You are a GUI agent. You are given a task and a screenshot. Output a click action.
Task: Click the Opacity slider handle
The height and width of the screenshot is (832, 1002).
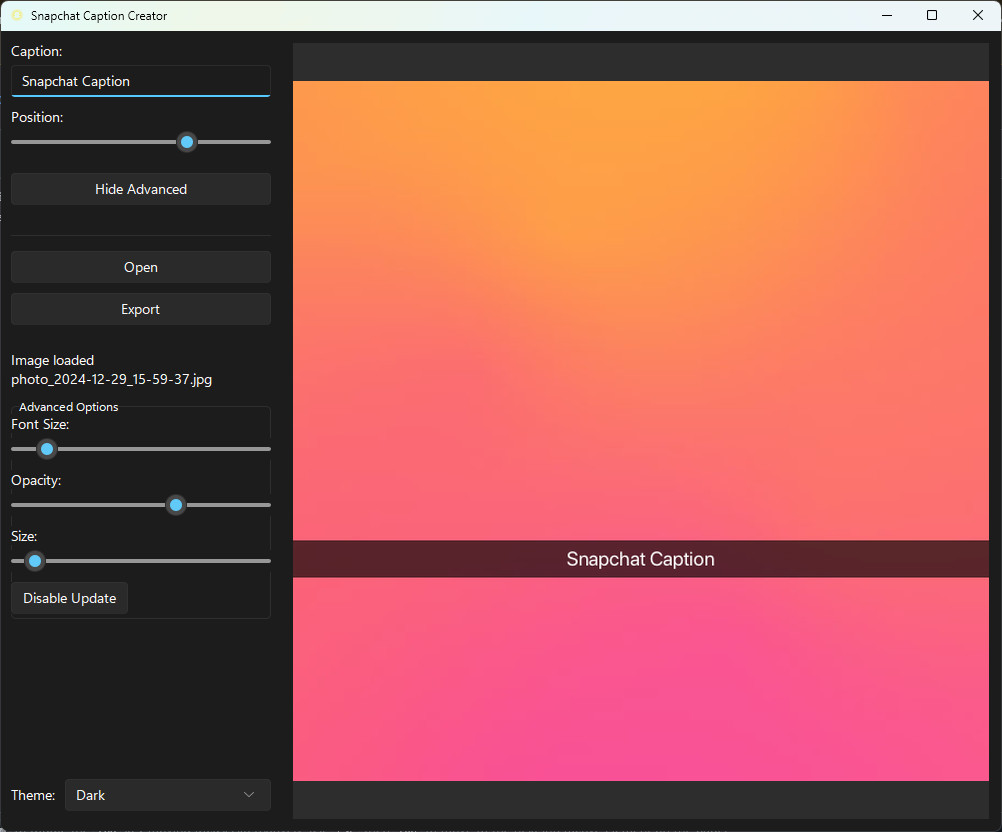pyautogui.click(x=176, y=505)
